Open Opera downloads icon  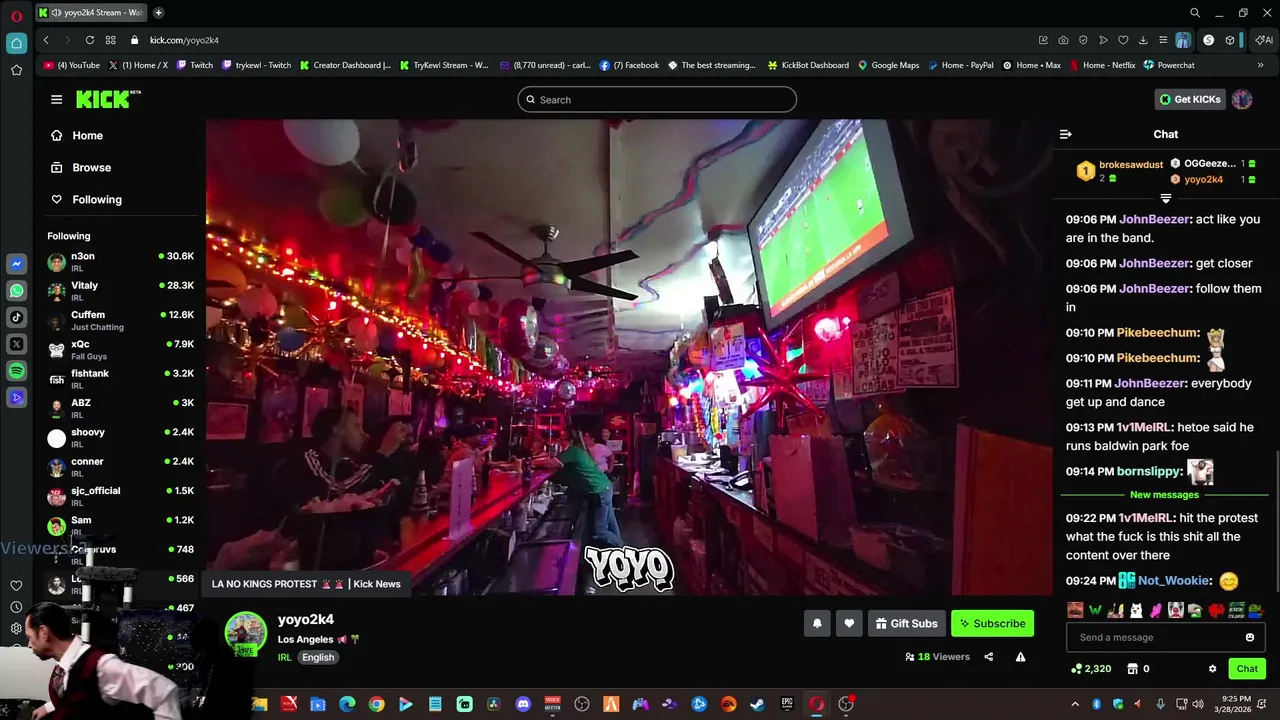(1143, 40)
